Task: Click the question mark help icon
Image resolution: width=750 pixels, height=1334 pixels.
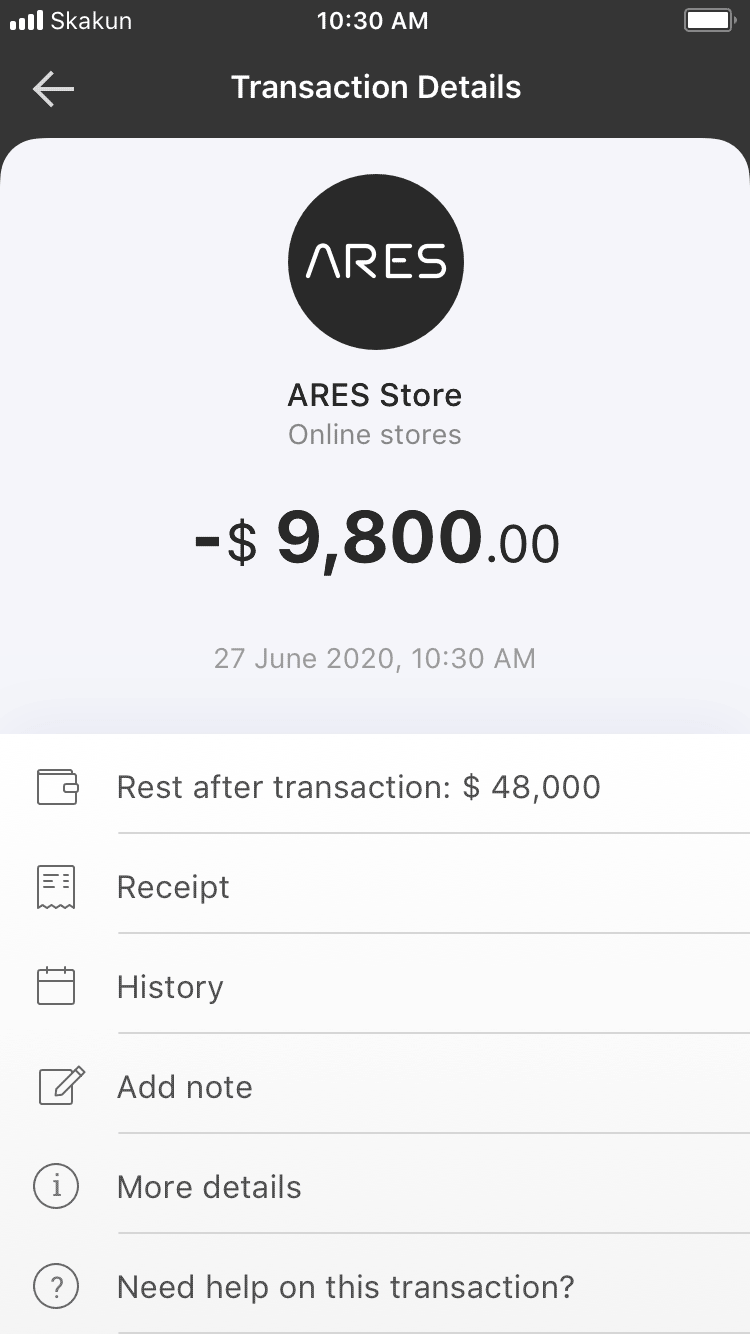Action: (x=56, y=1286)
